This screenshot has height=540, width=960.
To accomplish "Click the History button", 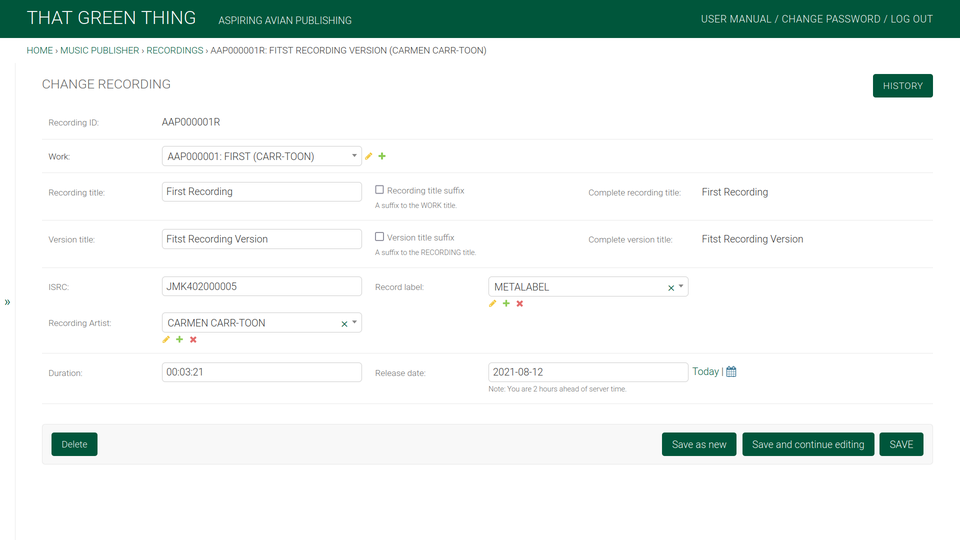I will [x=902, y=86].
